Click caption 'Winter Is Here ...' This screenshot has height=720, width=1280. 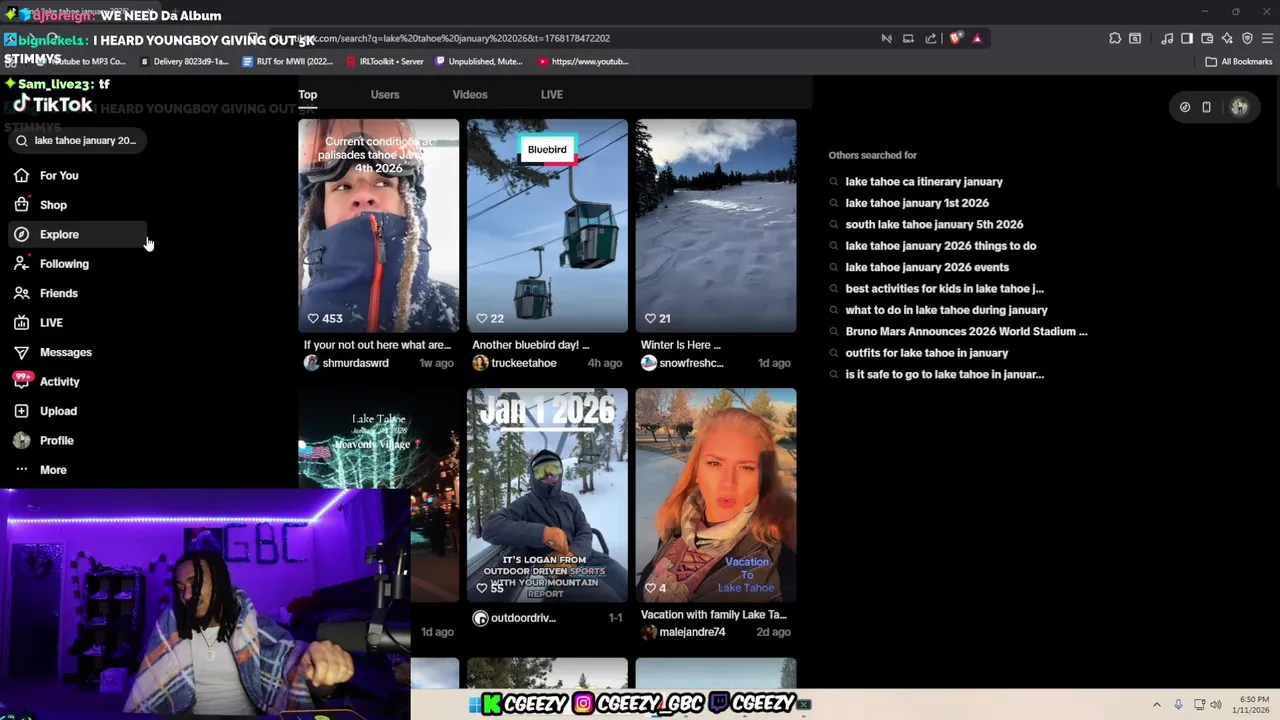[x=680, y=345]
